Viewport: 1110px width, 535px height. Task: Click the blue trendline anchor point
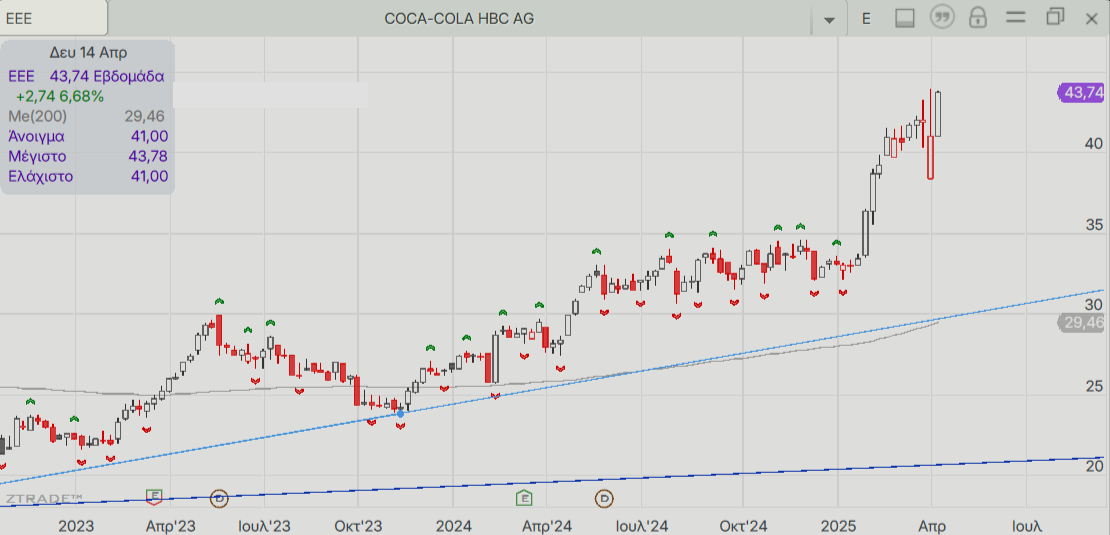click(400, 413)
